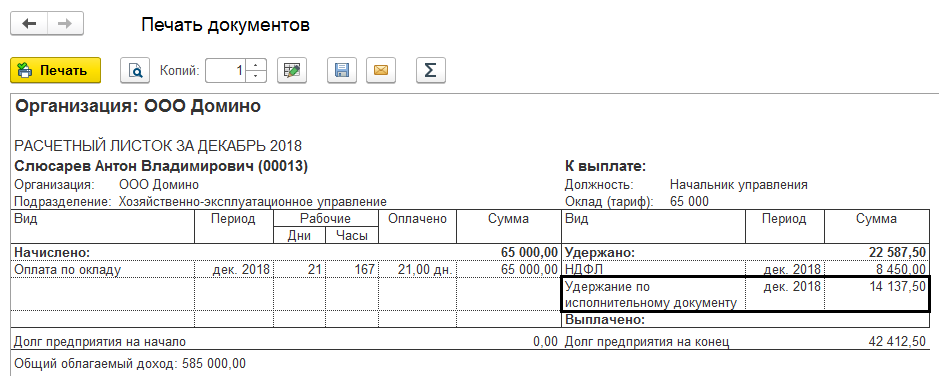Viewport: 939px width, 376px height.
Task: Select the Долг предприятия на конец value
Action: coord(898,342)
